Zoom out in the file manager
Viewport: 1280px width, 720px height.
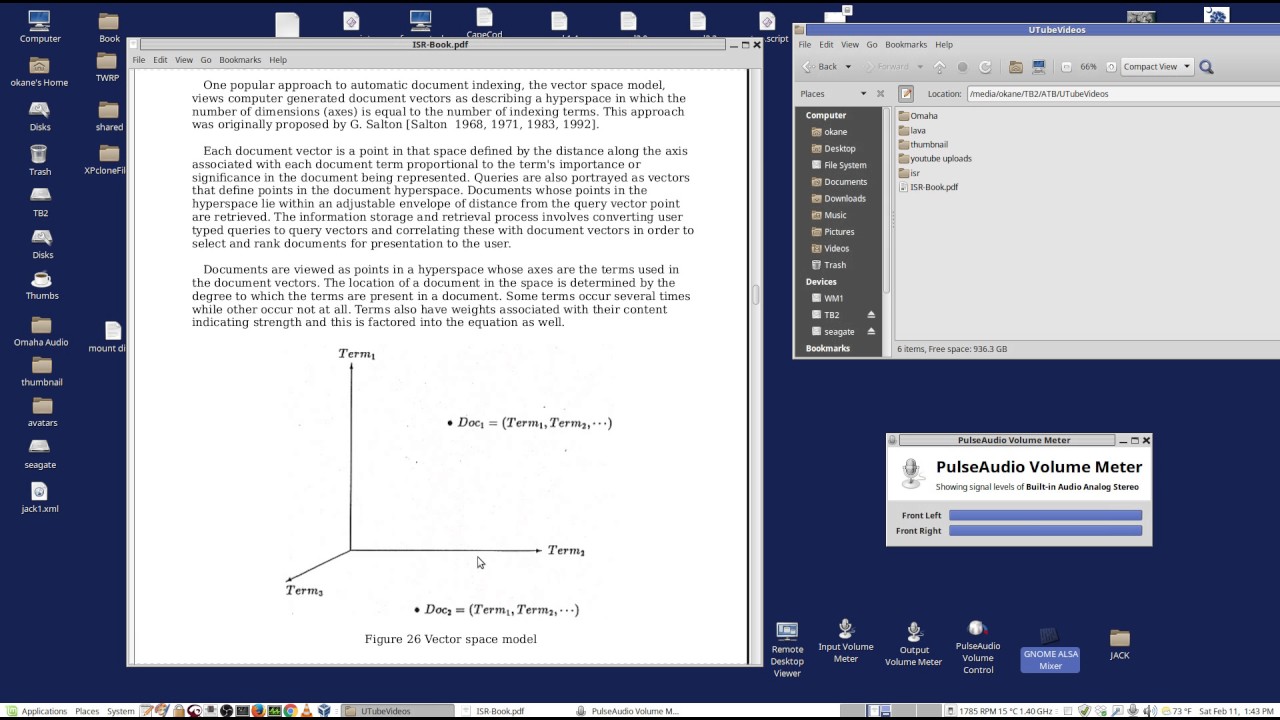click(1066, 67)
